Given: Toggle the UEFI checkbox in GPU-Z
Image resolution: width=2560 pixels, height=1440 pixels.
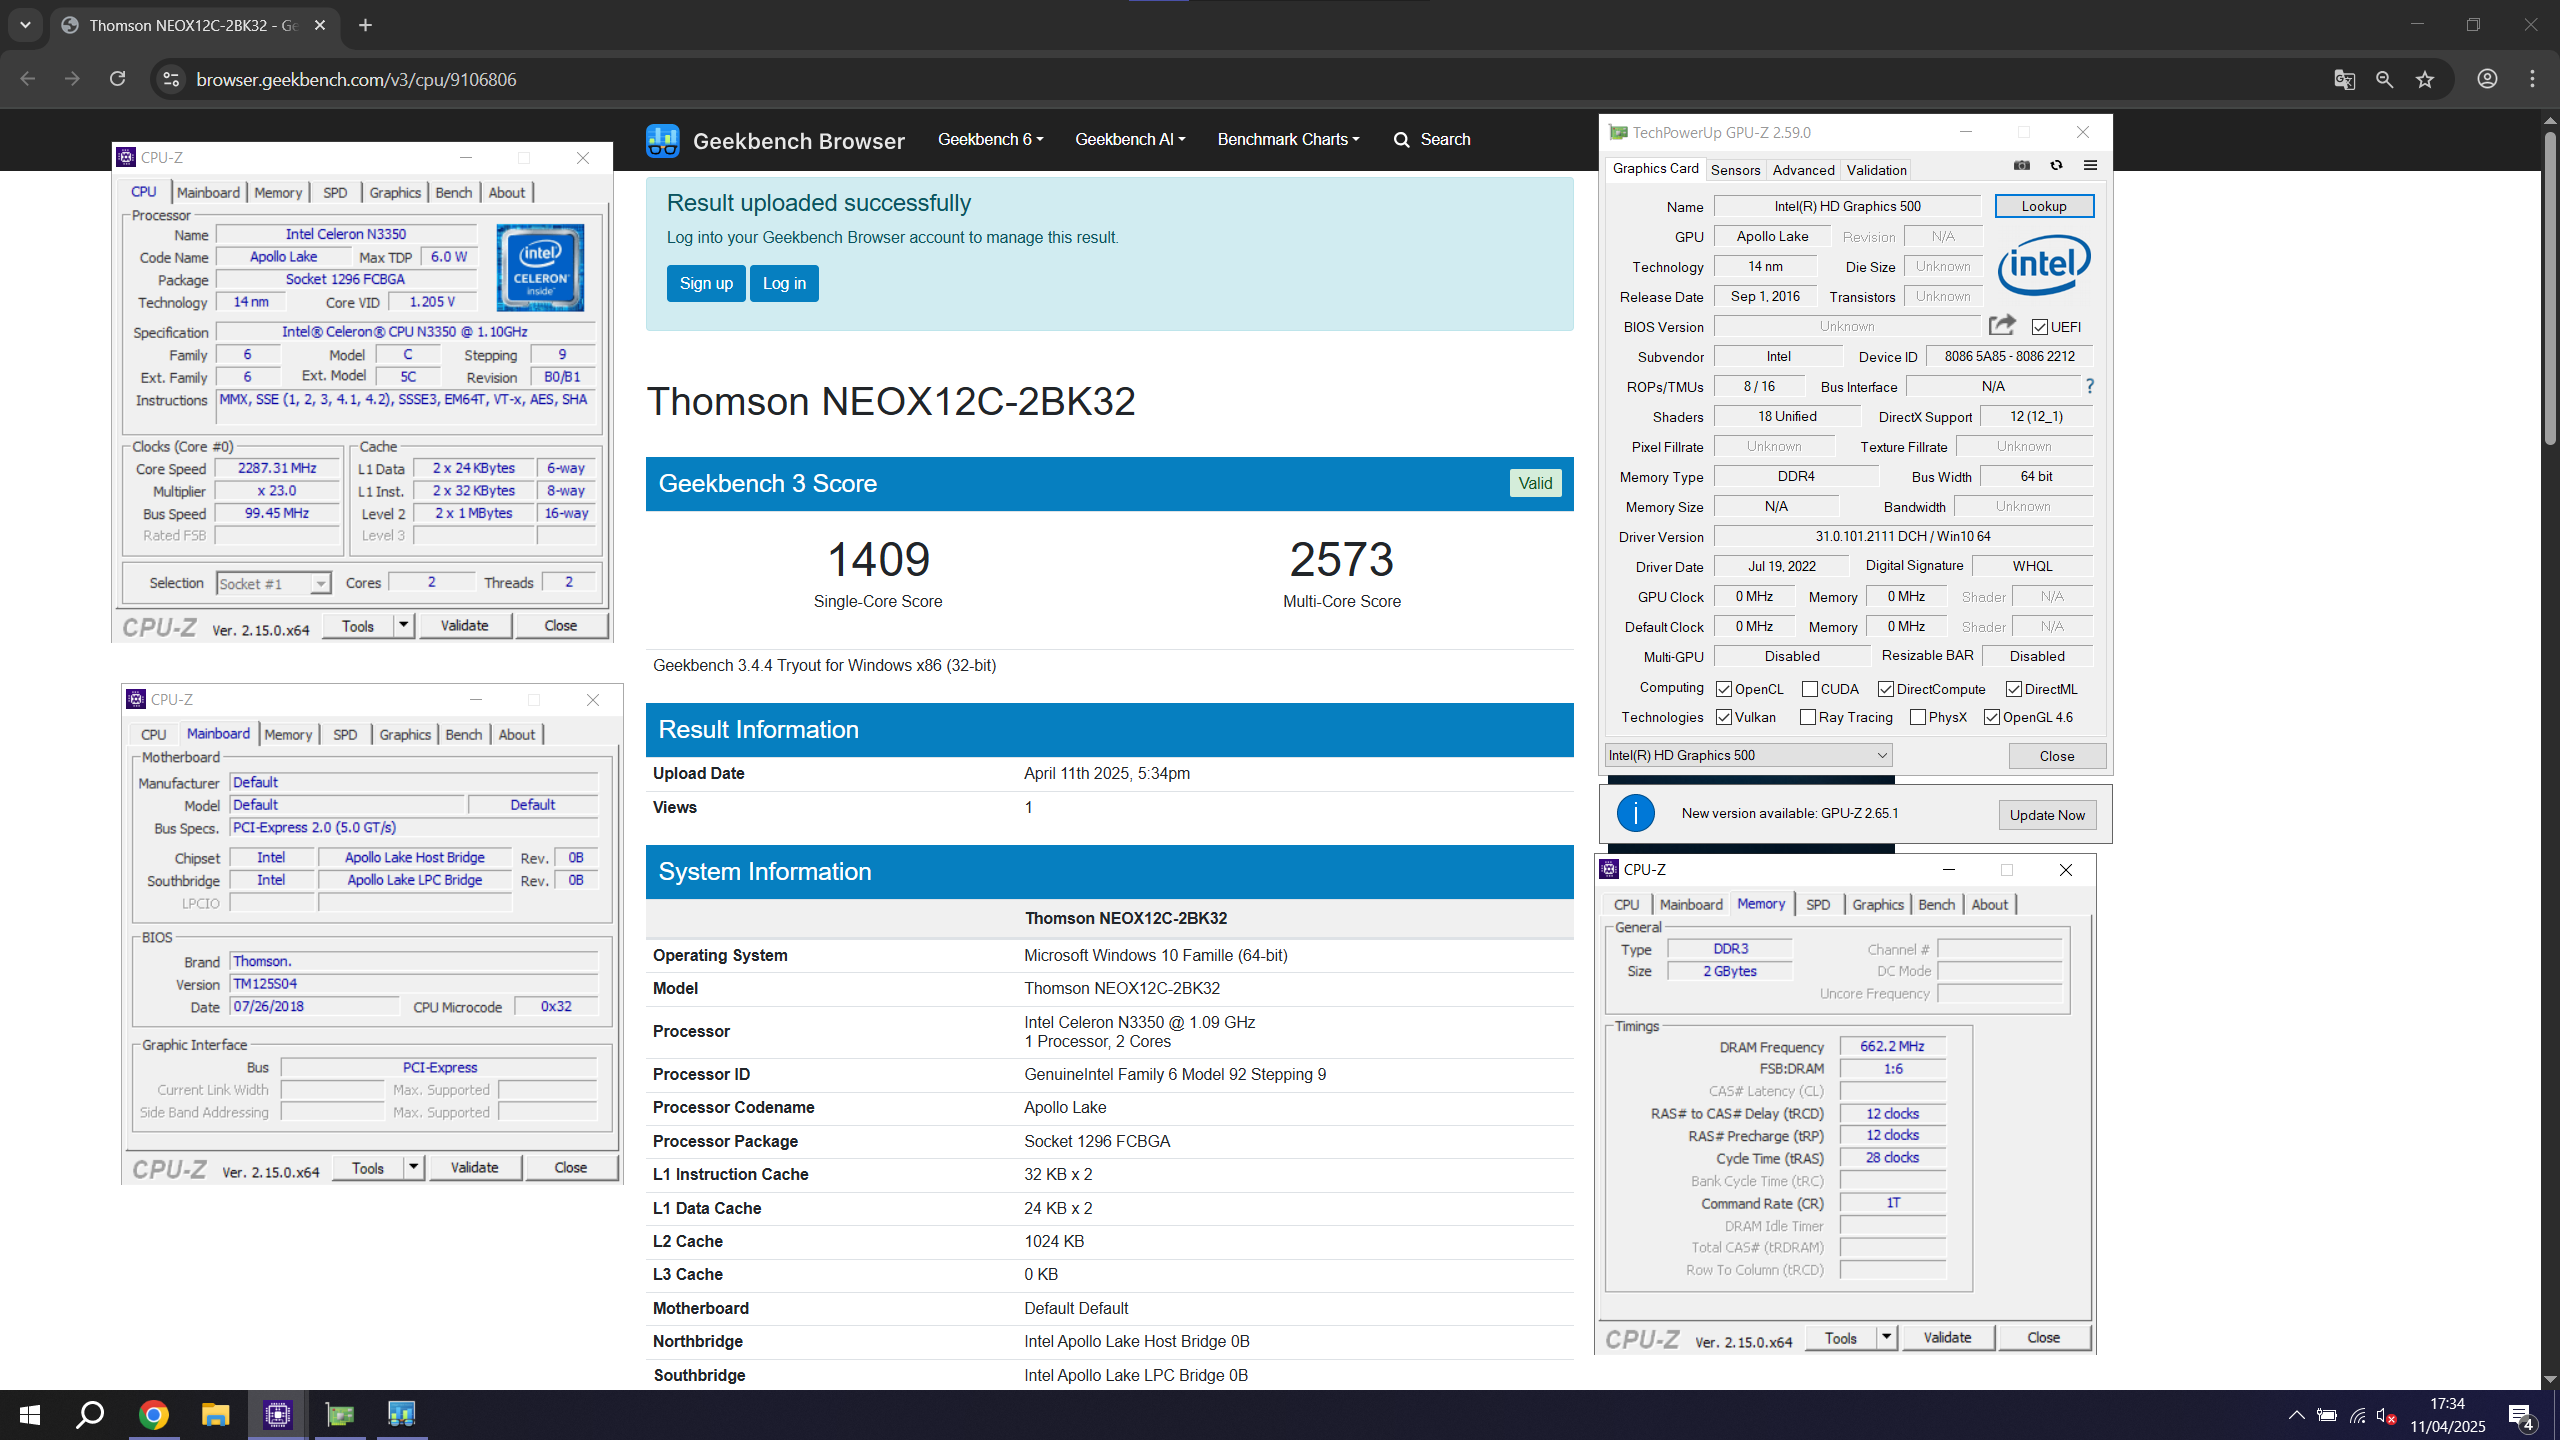Looking at the screenshot, I should pos(2040,327).
